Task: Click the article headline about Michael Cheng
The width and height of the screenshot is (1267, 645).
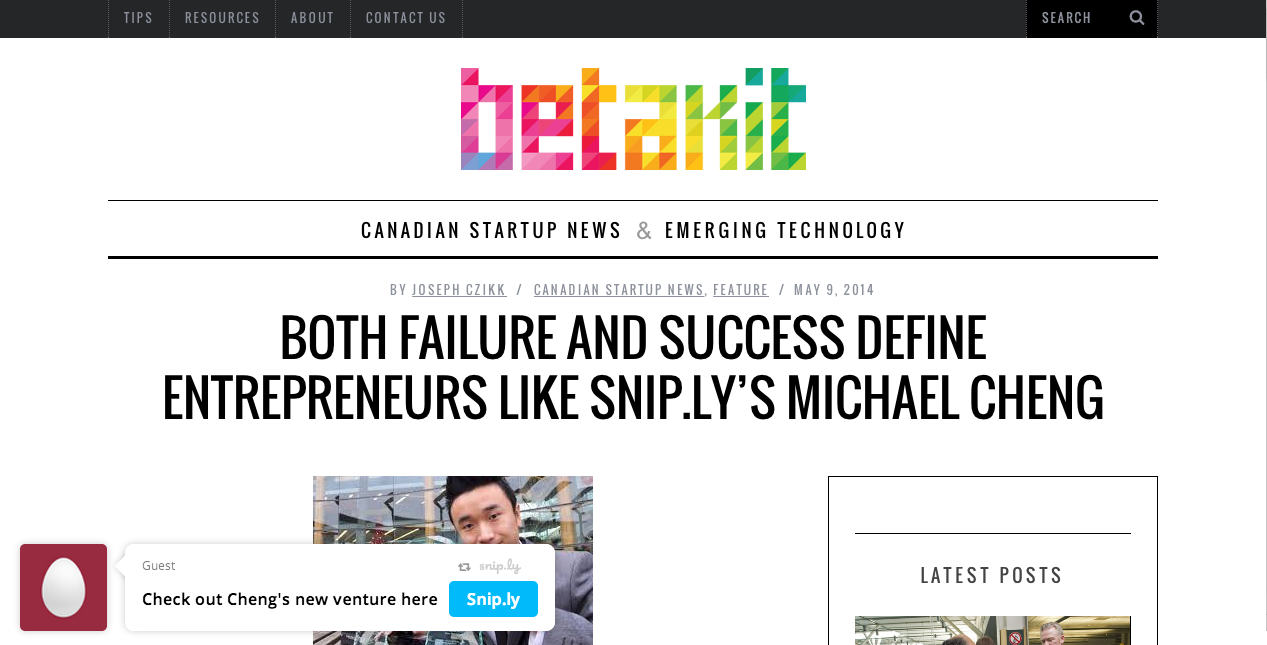Action: click(633, 368)
